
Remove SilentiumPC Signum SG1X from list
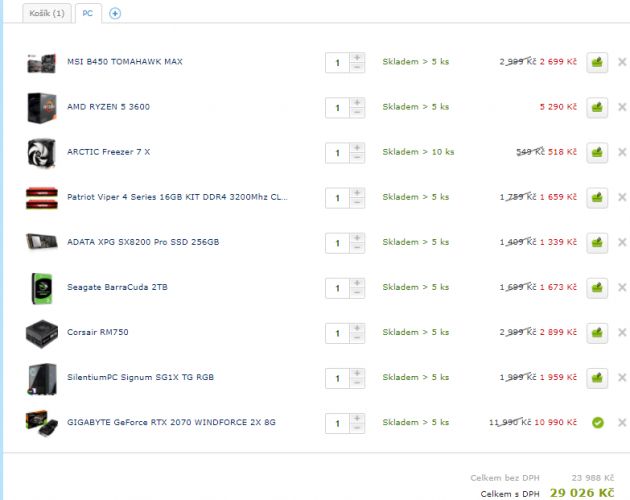click(622, 377)
